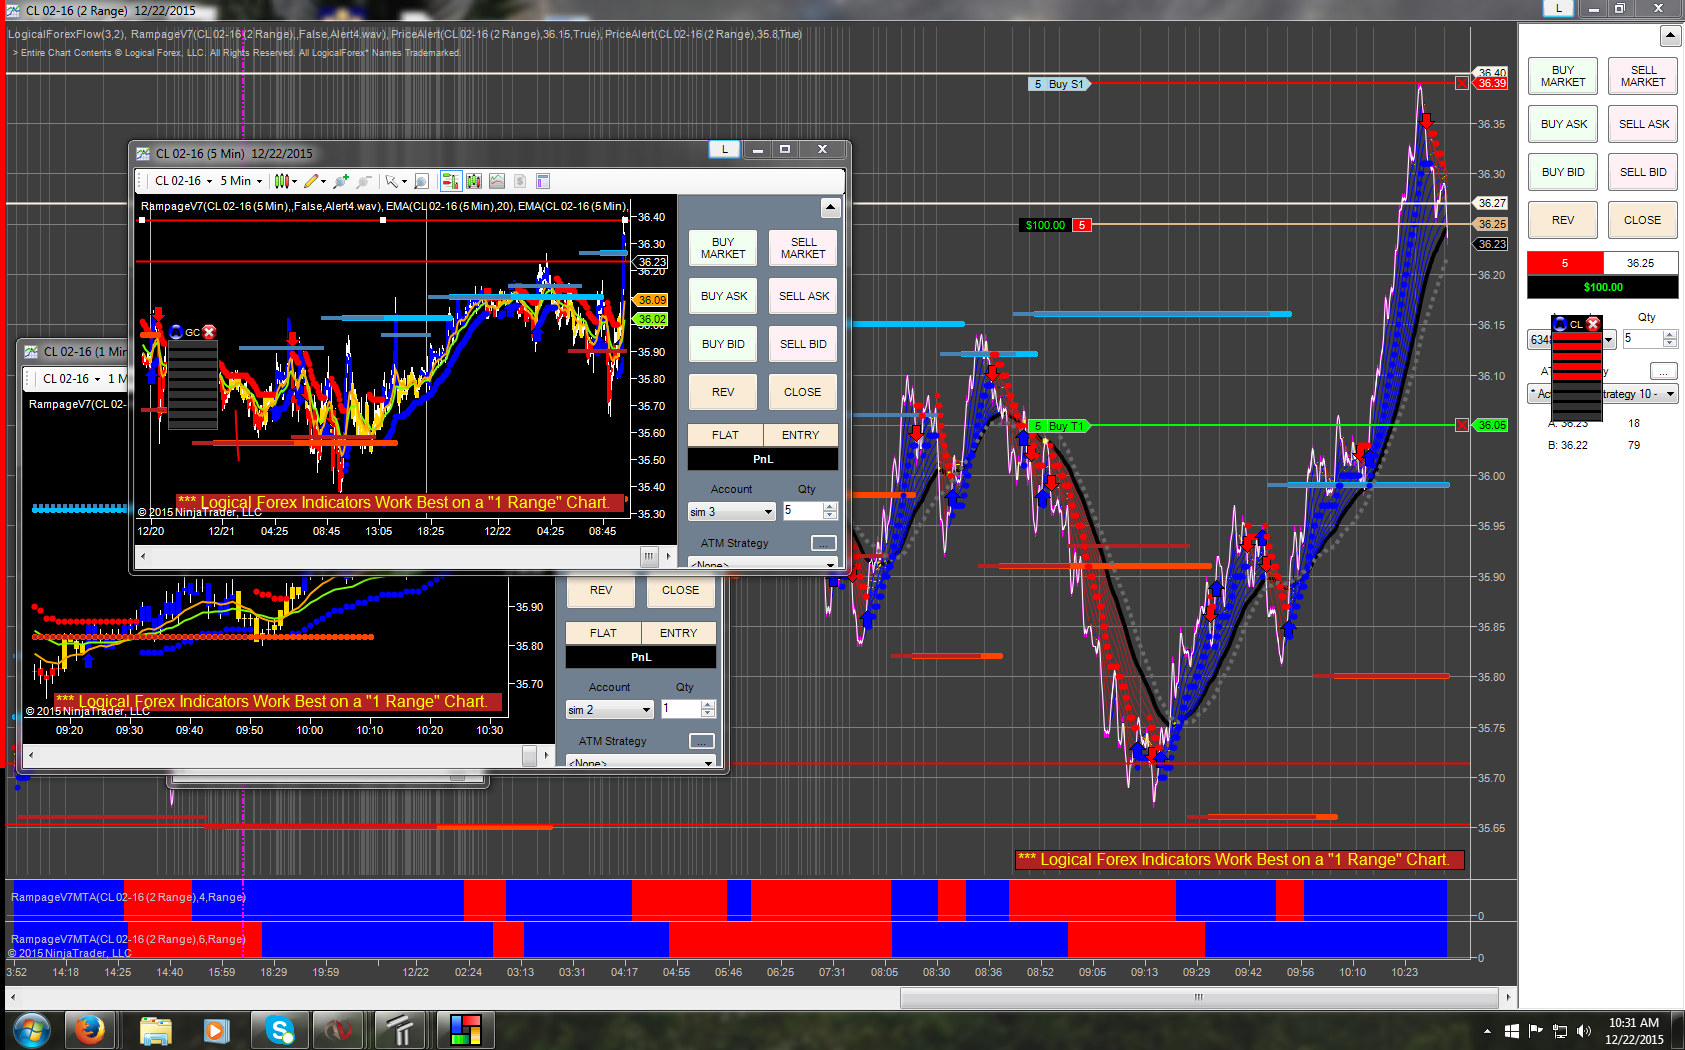Click the blue A icon on CL mini ladder
The height and width of the screenshot is (1050, 1685).
[1559, 324]
